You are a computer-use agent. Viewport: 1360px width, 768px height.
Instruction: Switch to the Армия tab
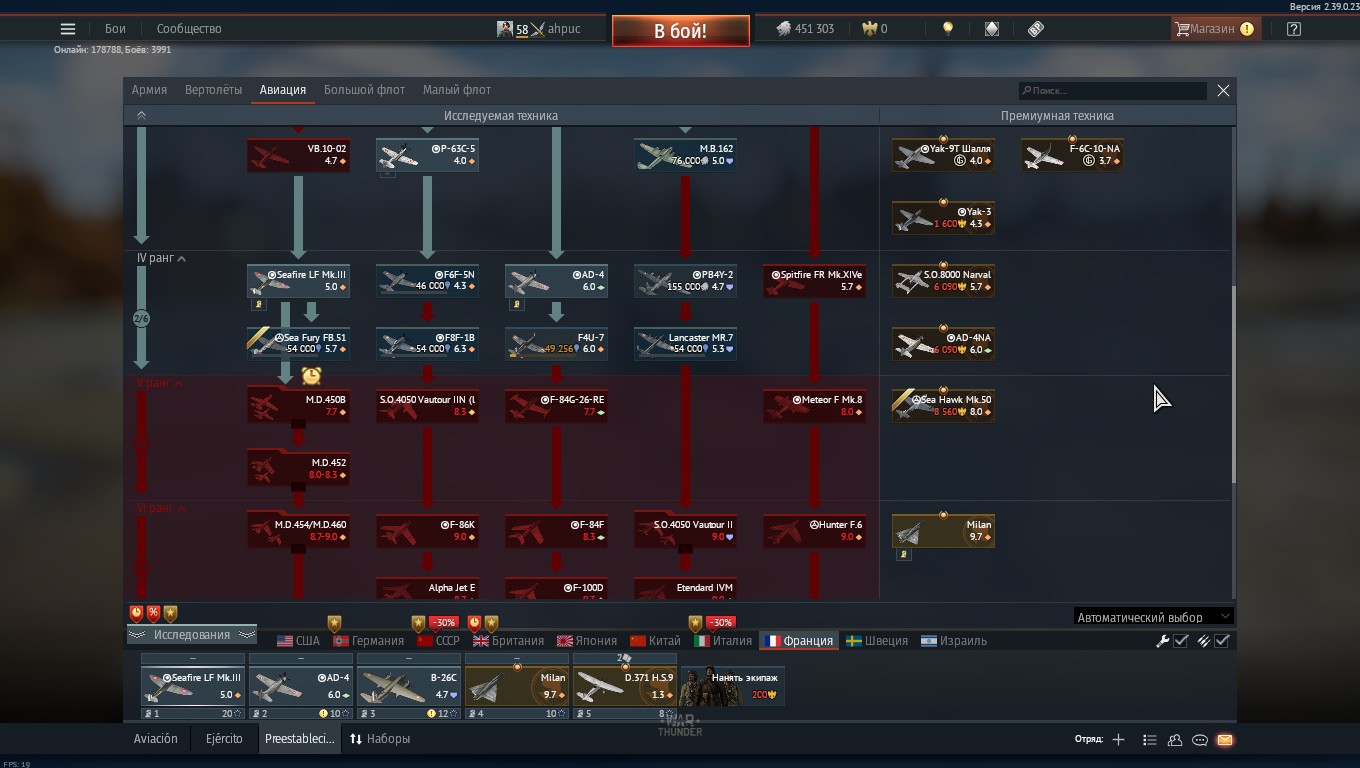149,90
